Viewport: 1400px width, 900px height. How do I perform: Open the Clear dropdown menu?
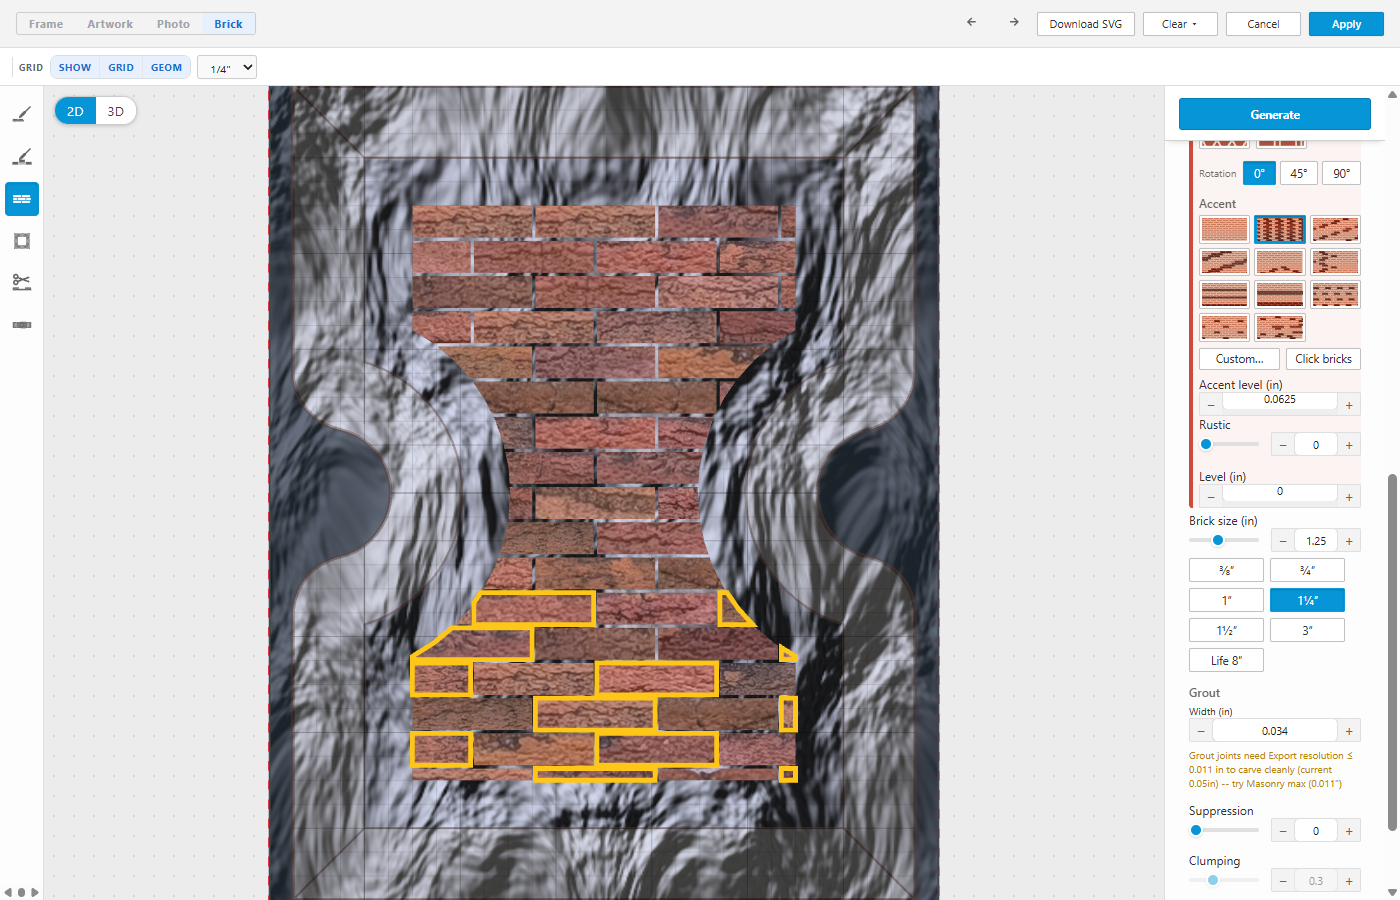pyautogui.click(x=1180, y=24)
